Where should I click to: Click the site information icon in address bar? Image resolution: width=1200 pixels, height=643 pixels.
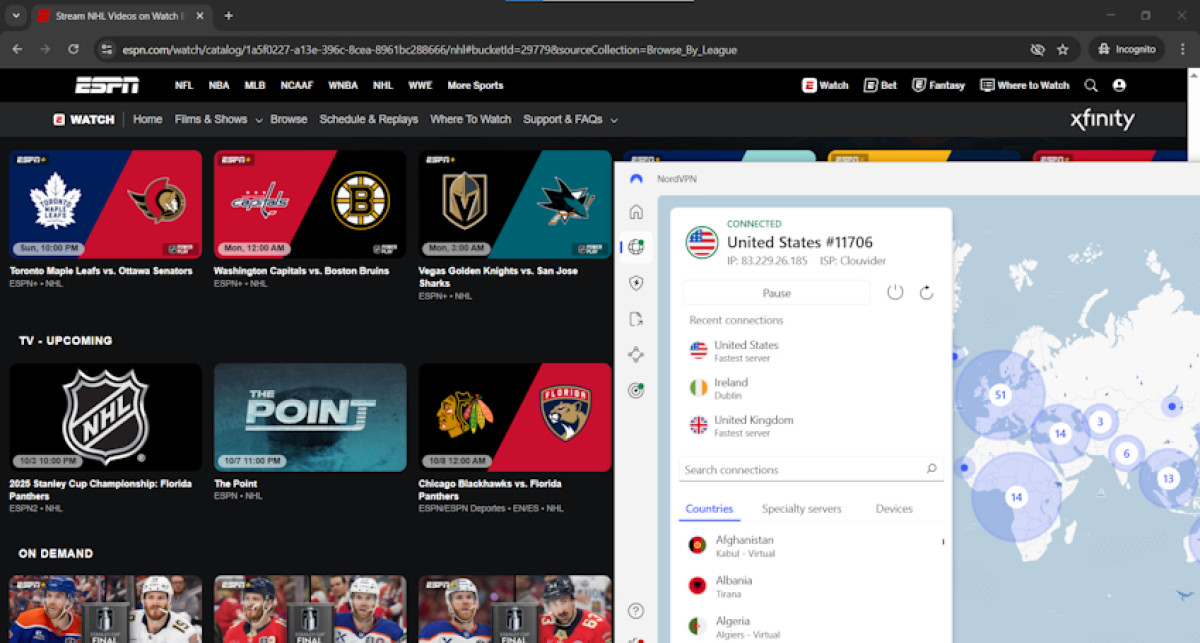tap(108, 49)
